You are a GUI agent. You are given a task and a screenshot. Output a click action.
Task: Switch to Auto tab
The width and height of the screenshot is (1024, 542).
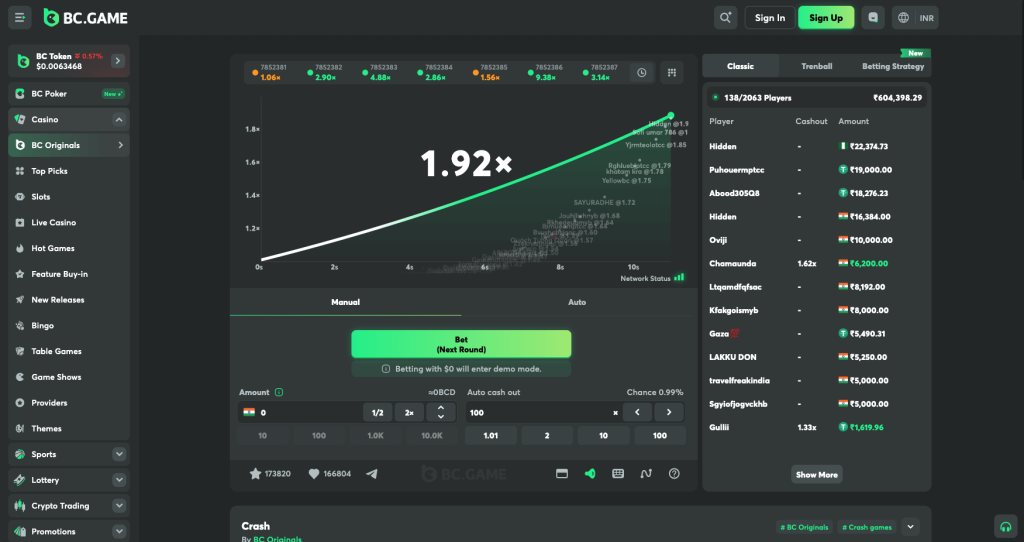[x=577, y=302]
